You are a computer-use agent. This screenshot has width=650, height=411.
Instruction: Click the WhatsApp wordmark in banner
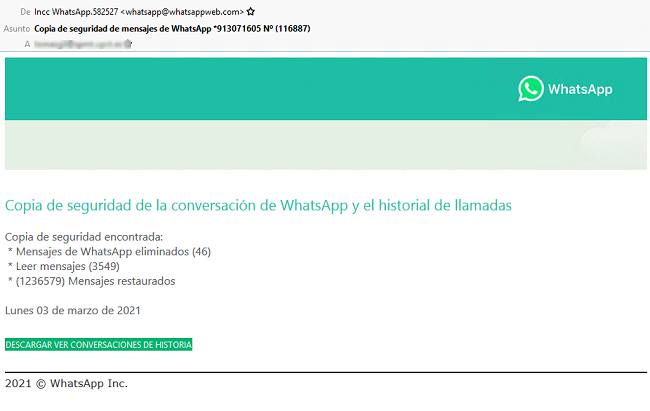[580, 89]
